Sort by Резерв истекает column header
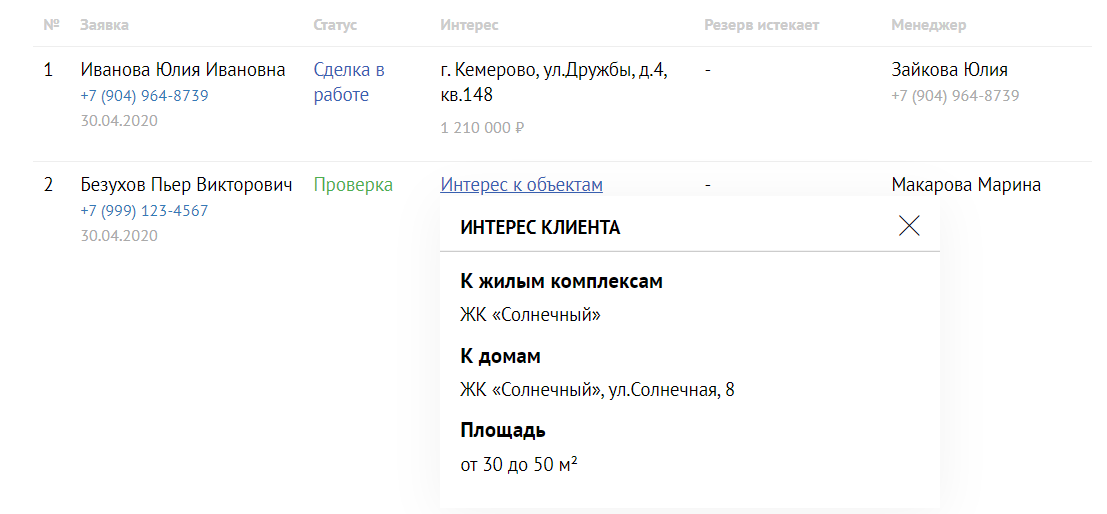 click(x=762, y=25)
